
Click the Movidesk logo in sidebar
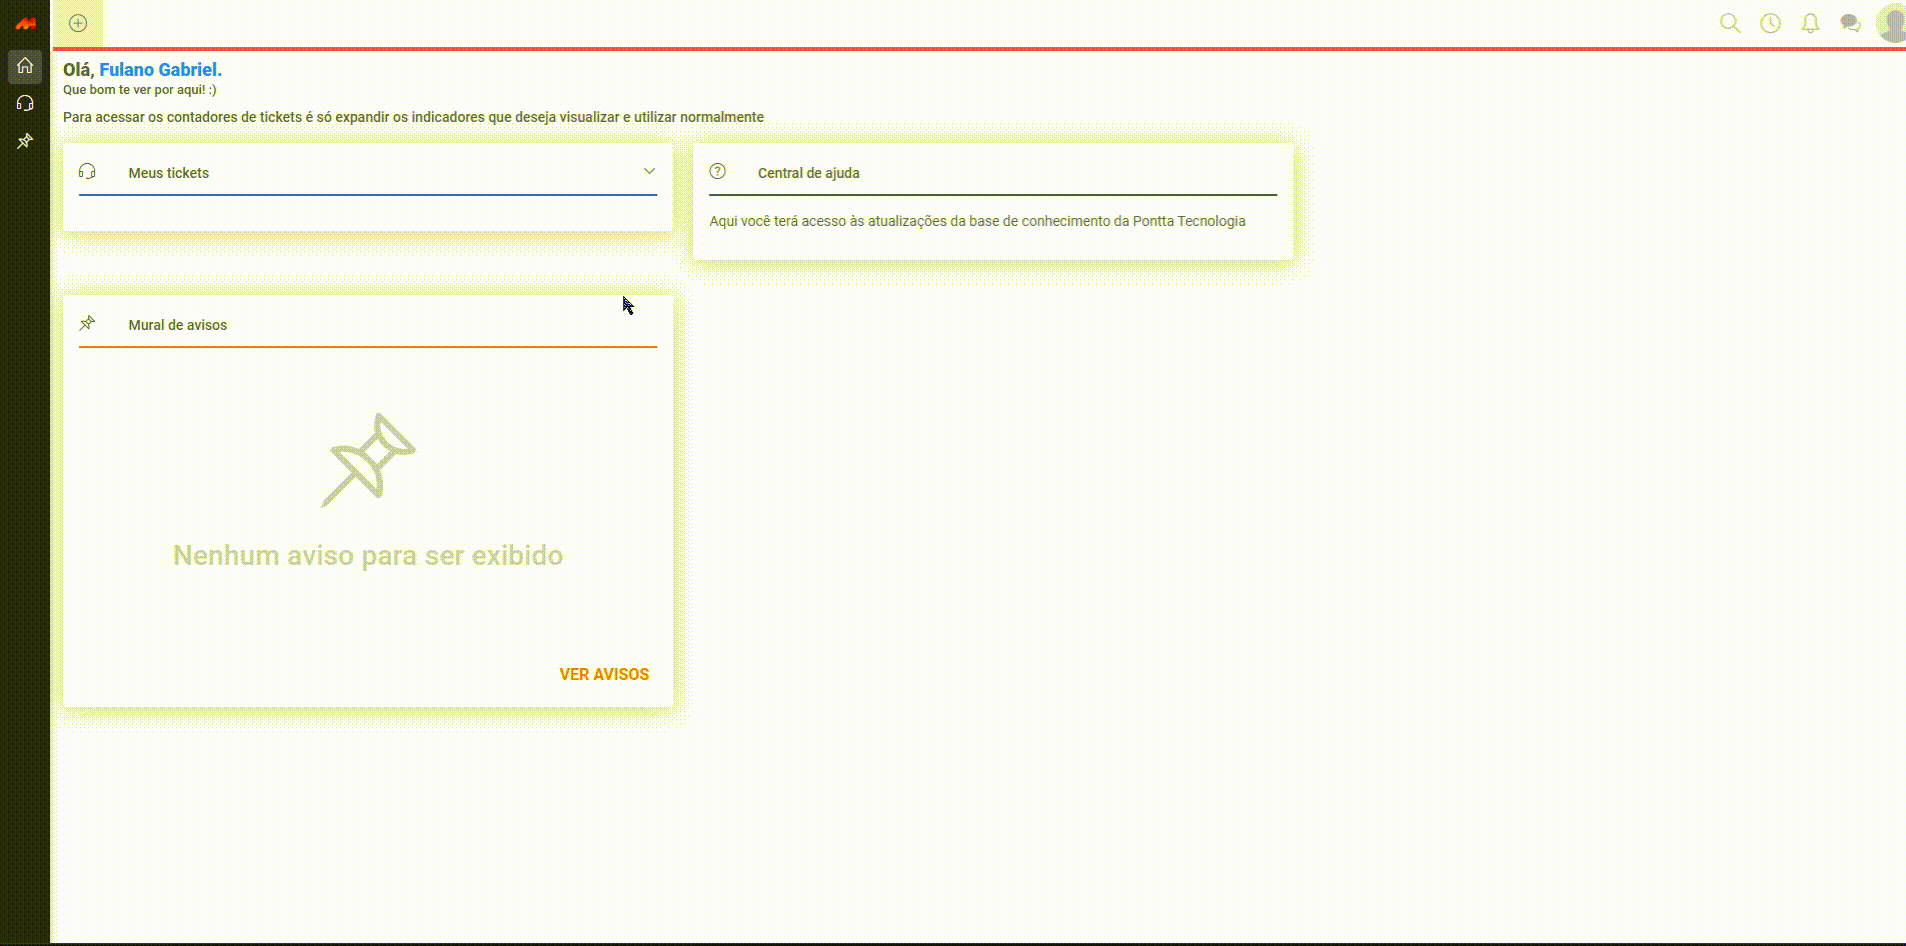coord(25,23)
